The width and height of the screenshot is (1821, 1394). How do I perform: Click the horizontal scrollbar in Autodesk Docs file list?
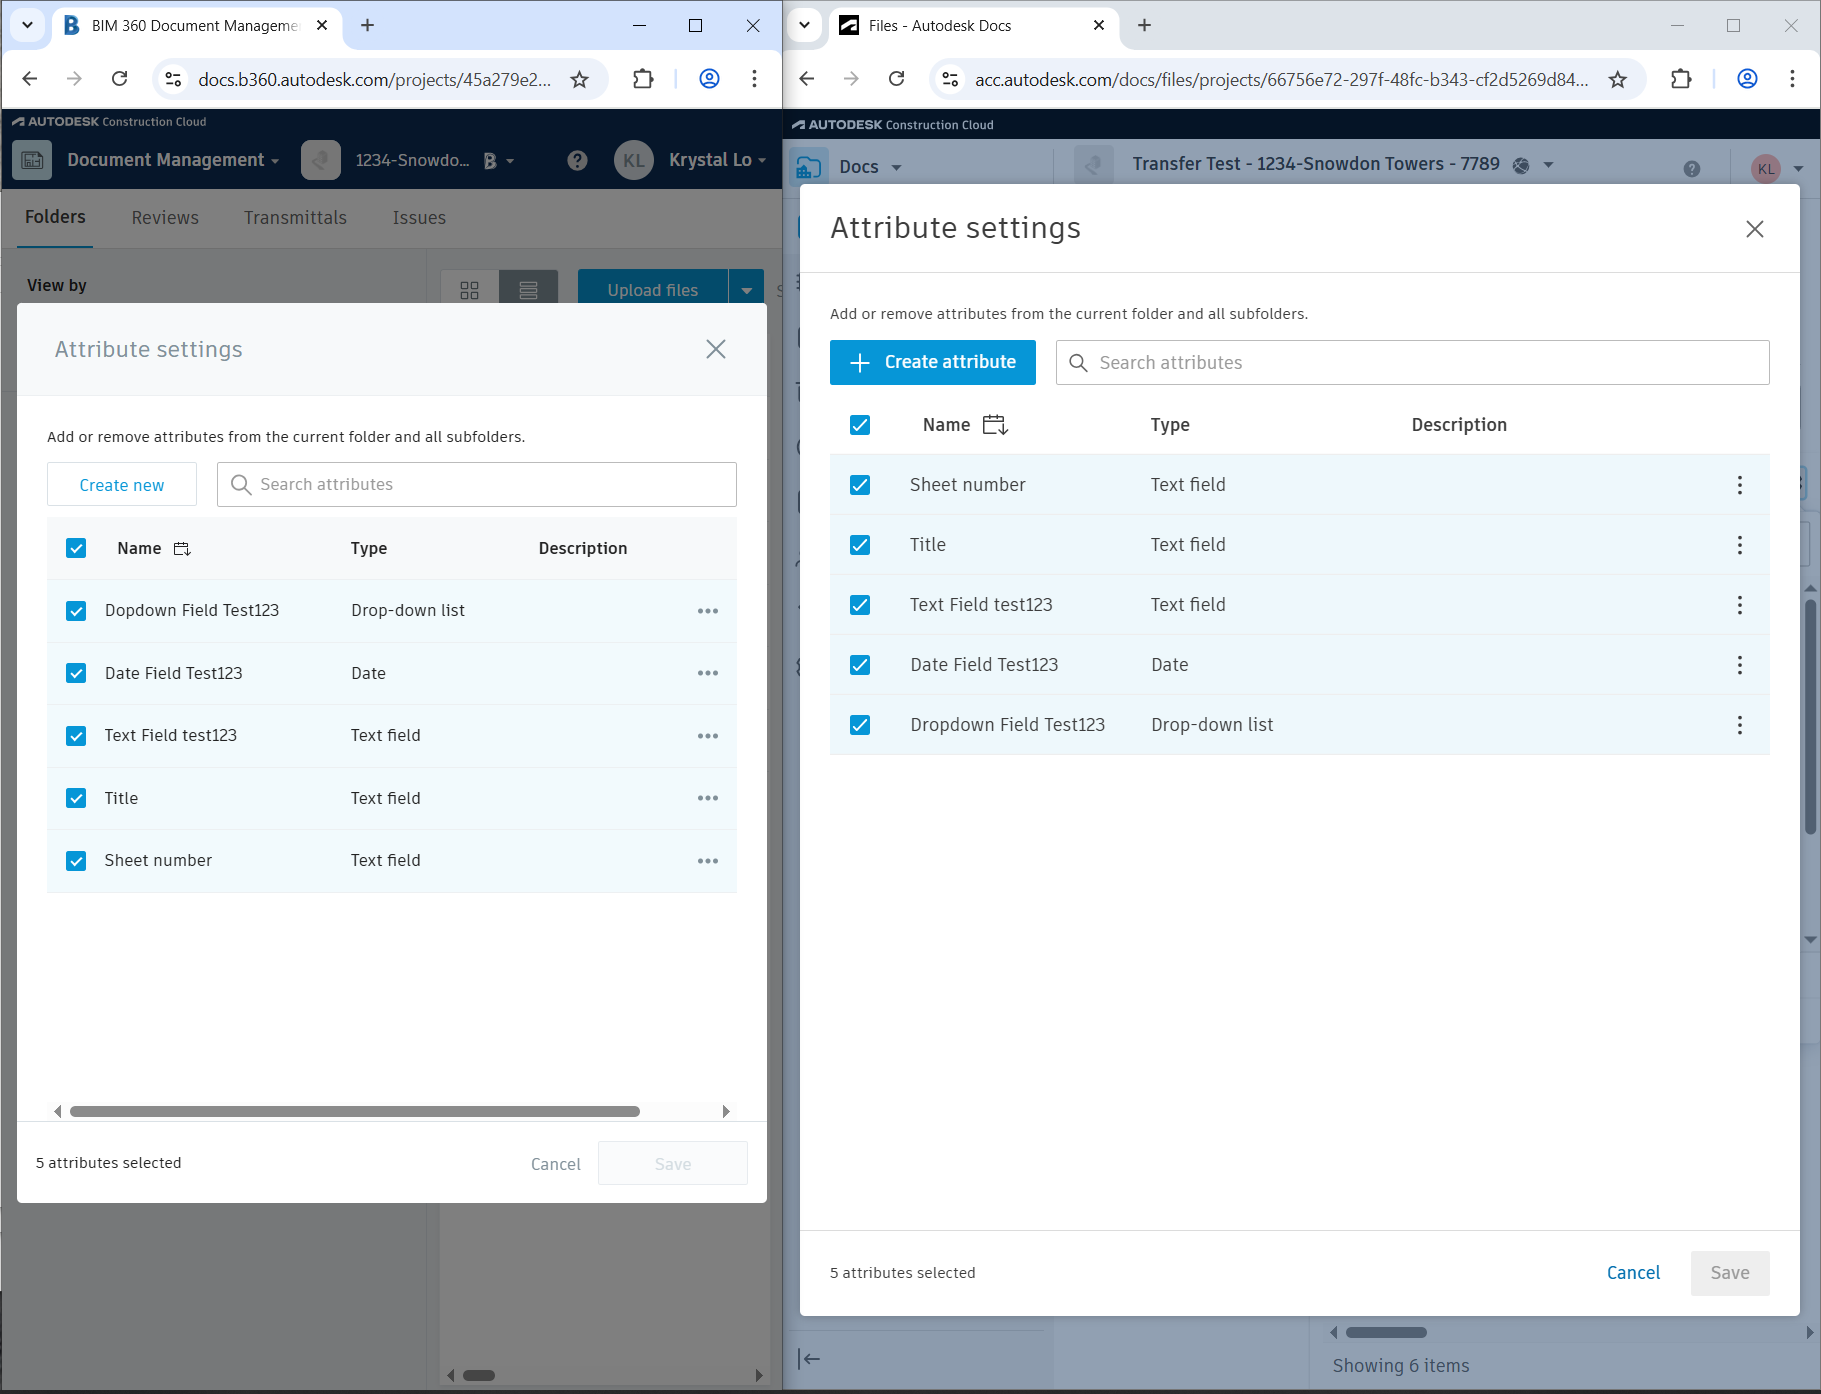(1386, 1332)
